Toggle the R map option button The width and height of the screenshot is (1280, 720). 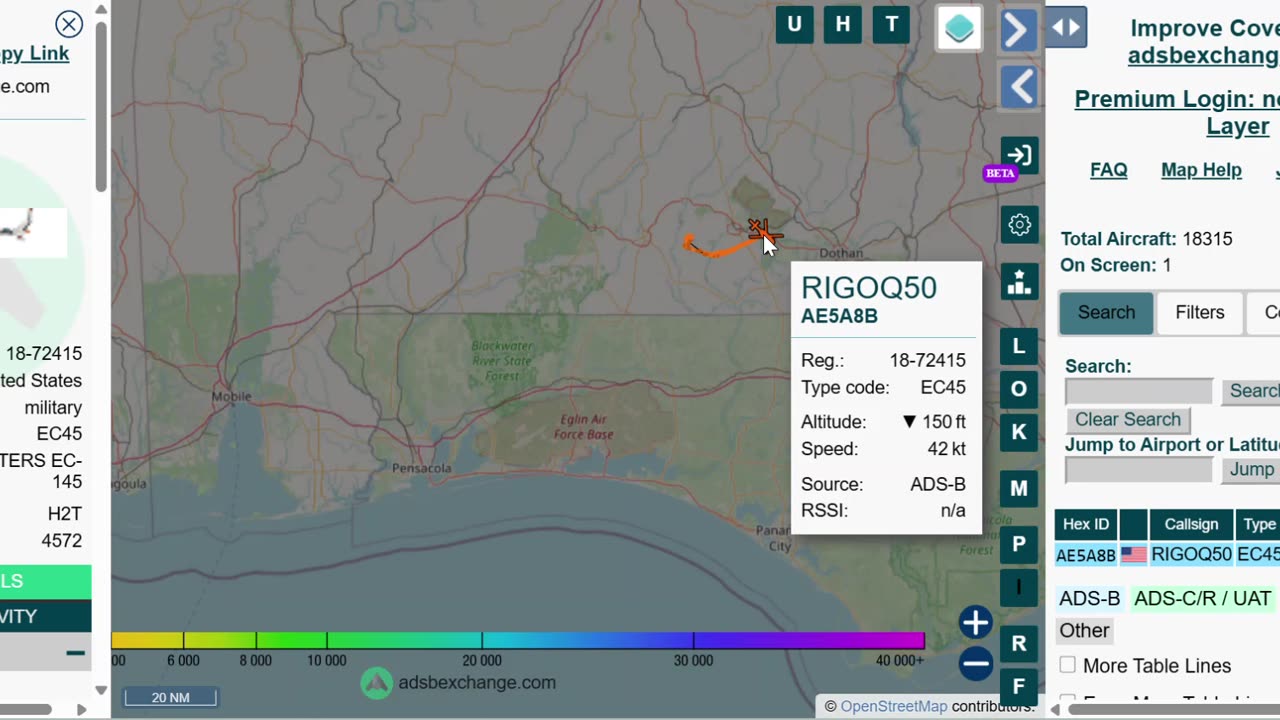click(1019, 643)
